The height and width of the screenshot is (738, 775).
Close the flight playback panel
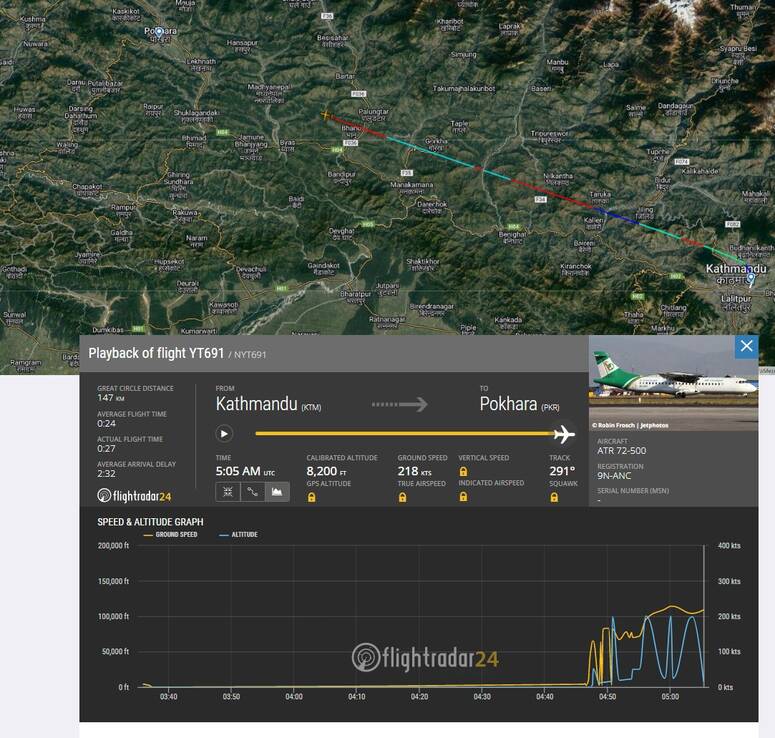click(x=746, y=346)
